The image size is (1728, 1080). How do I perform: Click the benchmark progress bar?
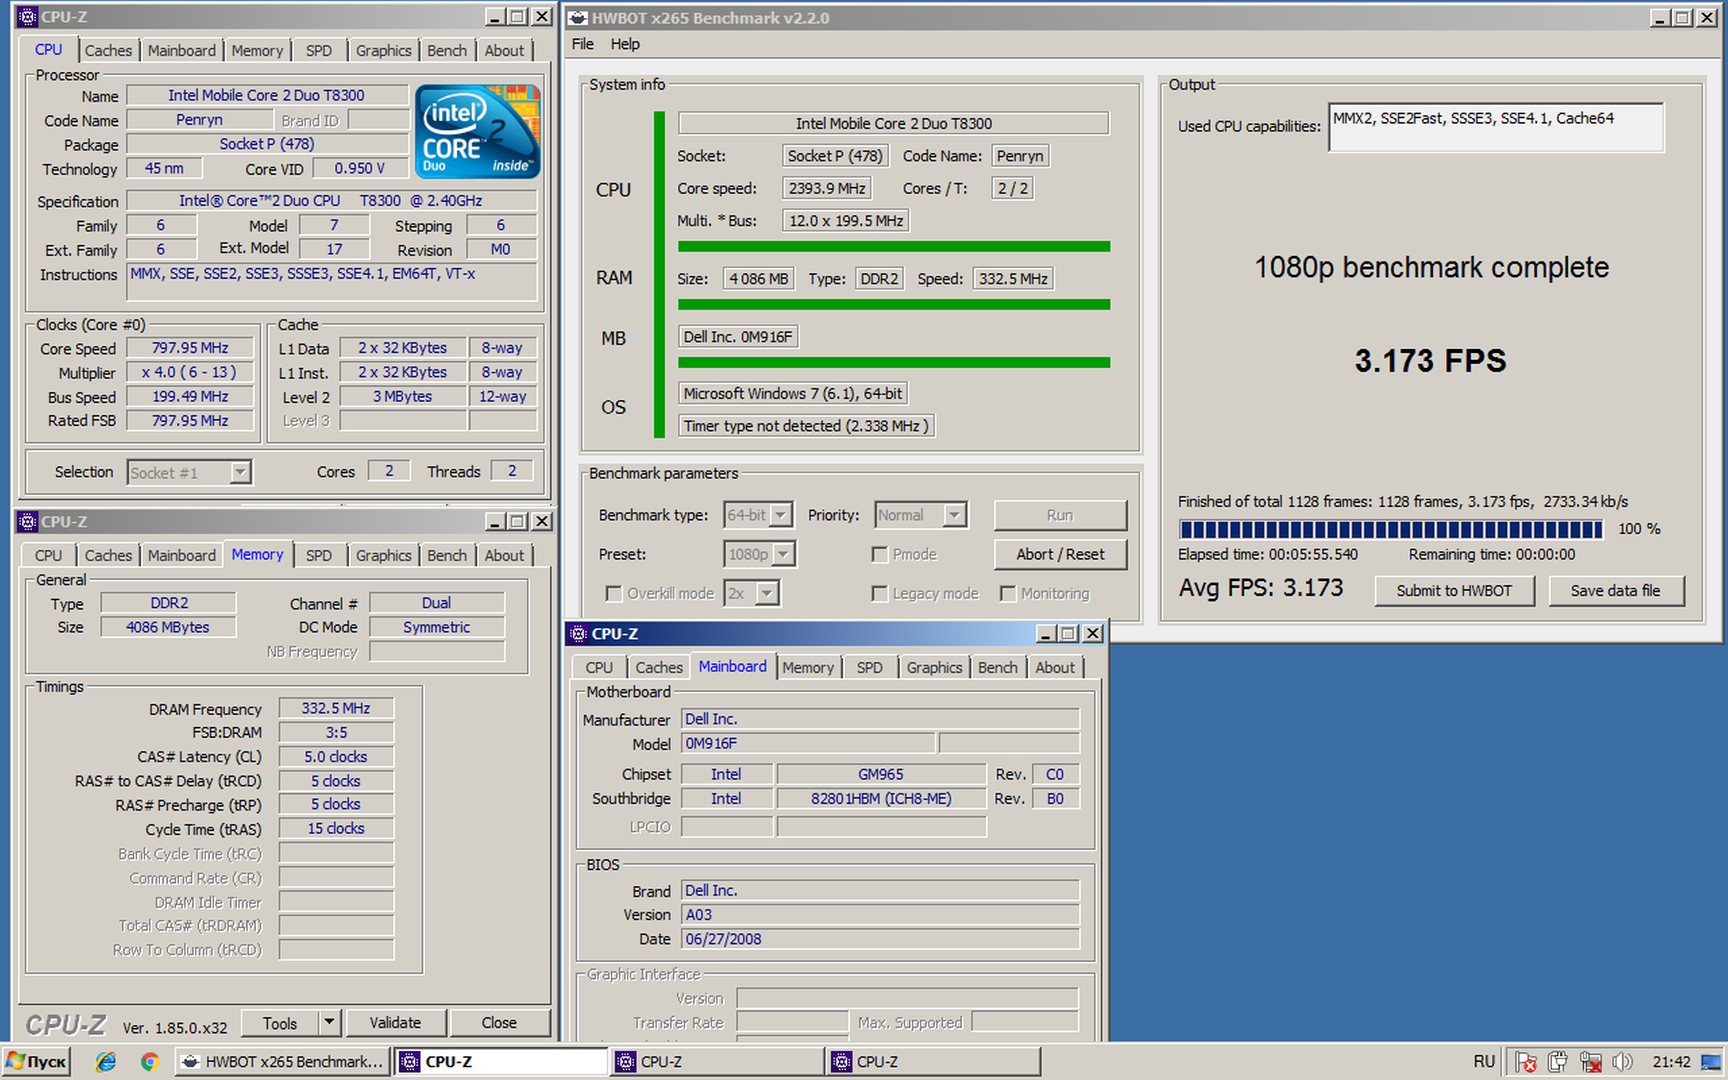click(1391, 529)
